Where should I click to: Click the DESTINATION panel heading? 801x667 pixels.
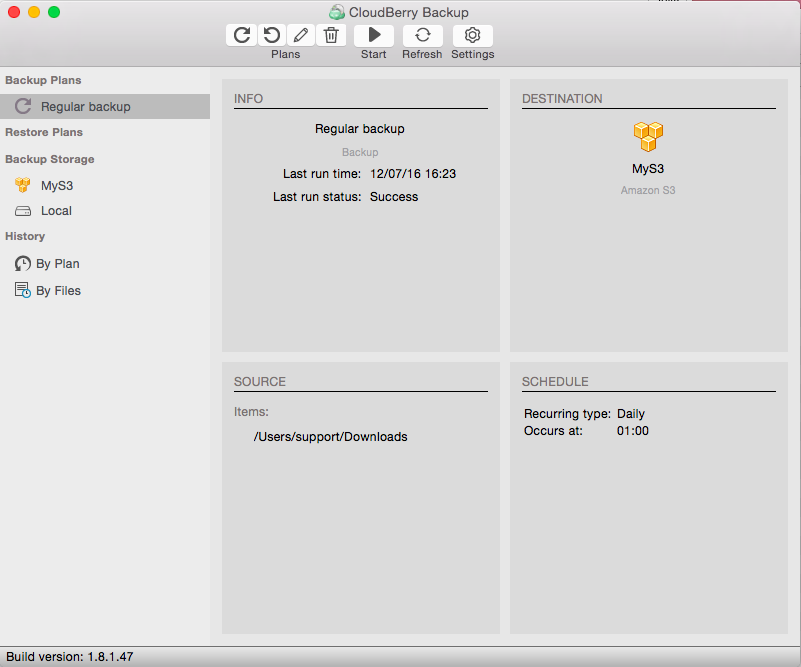point(562,99)
